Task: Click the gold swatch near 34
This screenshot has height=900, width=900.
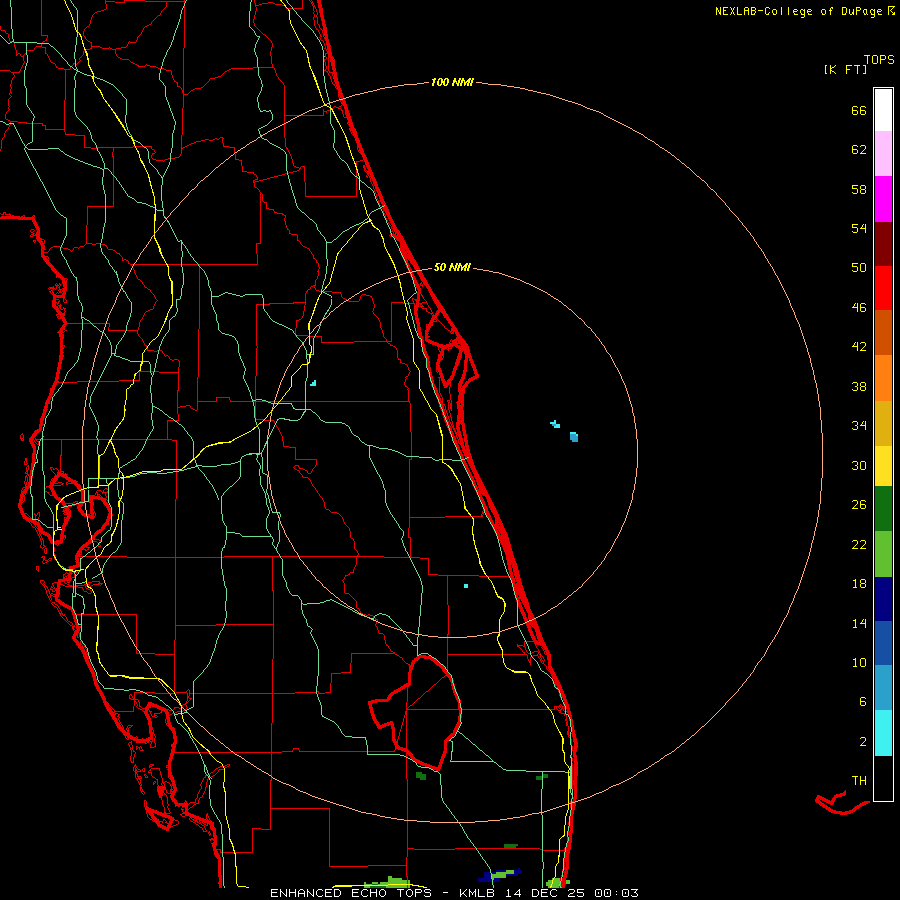Action: (x=883, y=423)
